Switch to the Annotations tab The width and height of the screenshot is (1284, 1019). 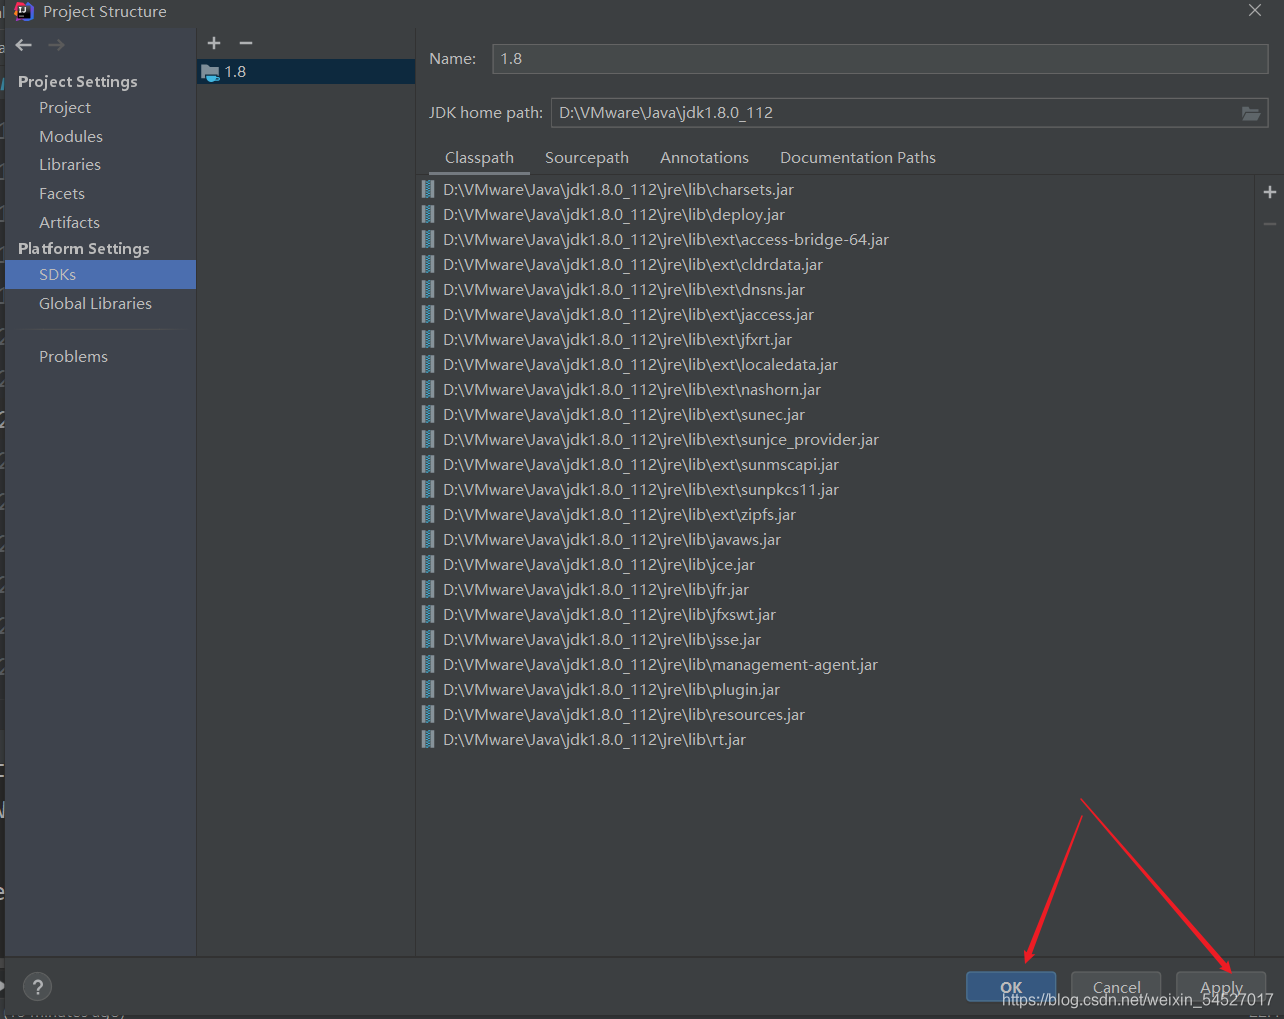point(704,157)
